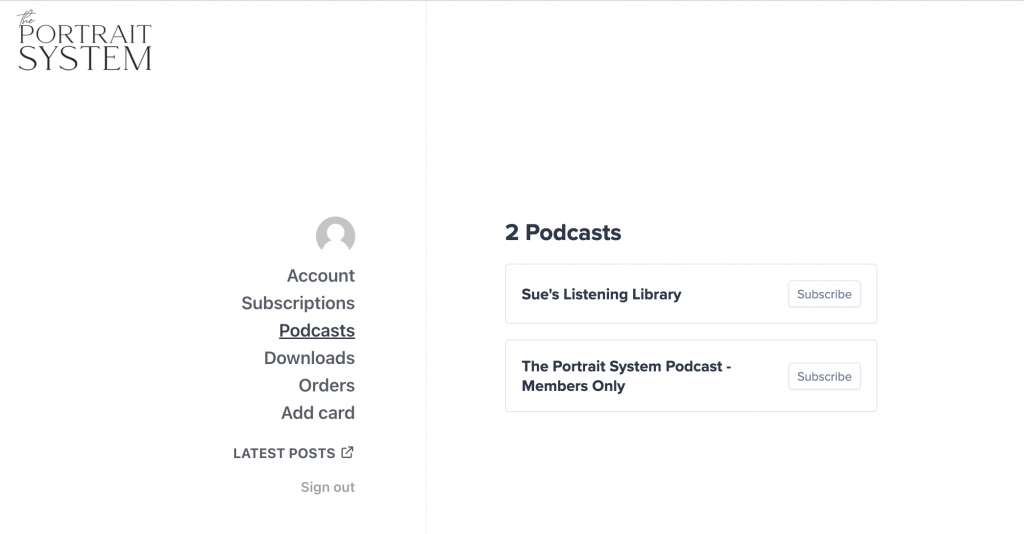Open the Add card option
Image resolution: width=1024 pixels, height=534 pixels.
pos(318,413)
